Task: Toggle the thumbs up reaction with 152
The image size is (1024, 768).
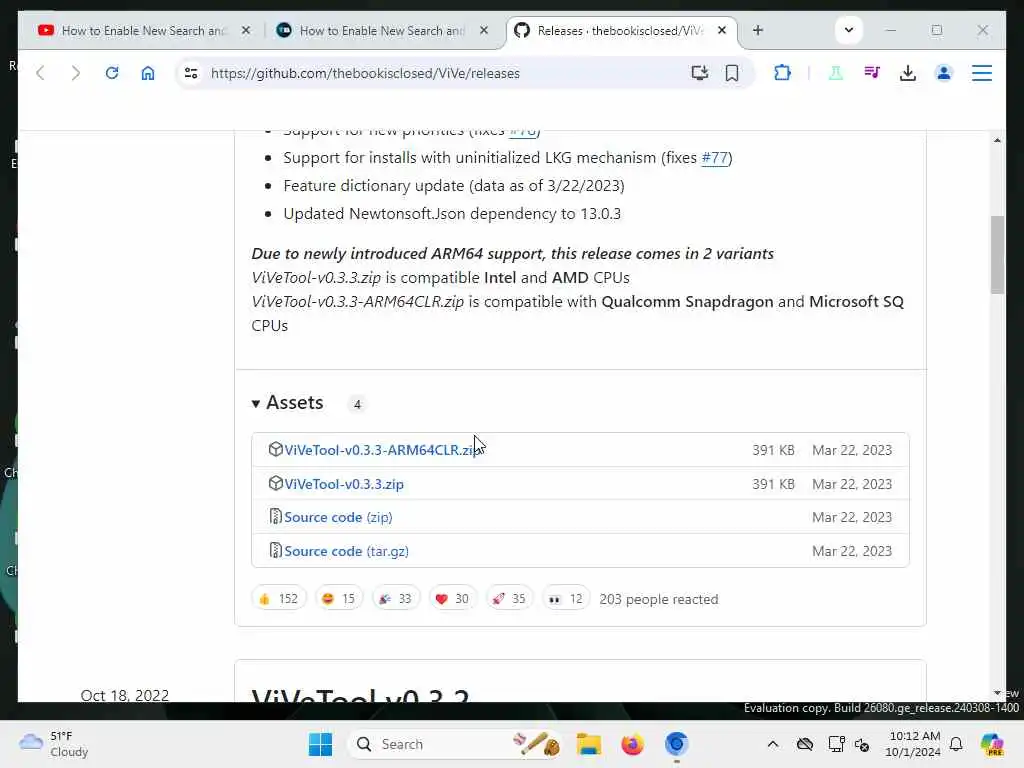Action: [x=278, y=599]
